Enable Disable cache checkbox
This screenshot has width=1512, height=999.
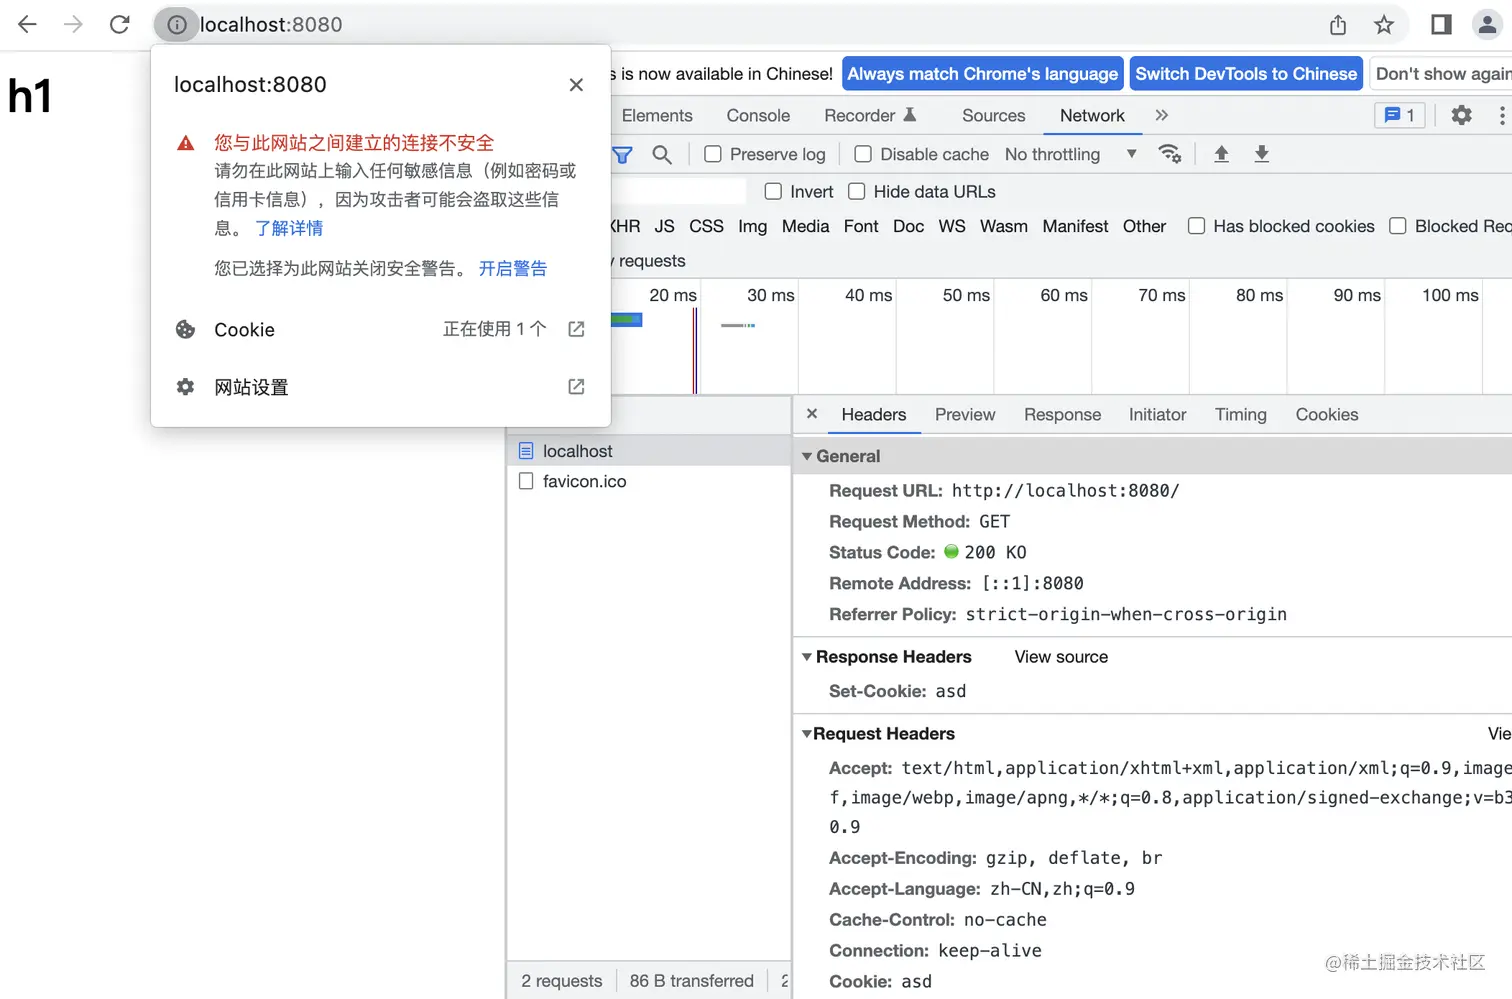click(x=863, y=155)
